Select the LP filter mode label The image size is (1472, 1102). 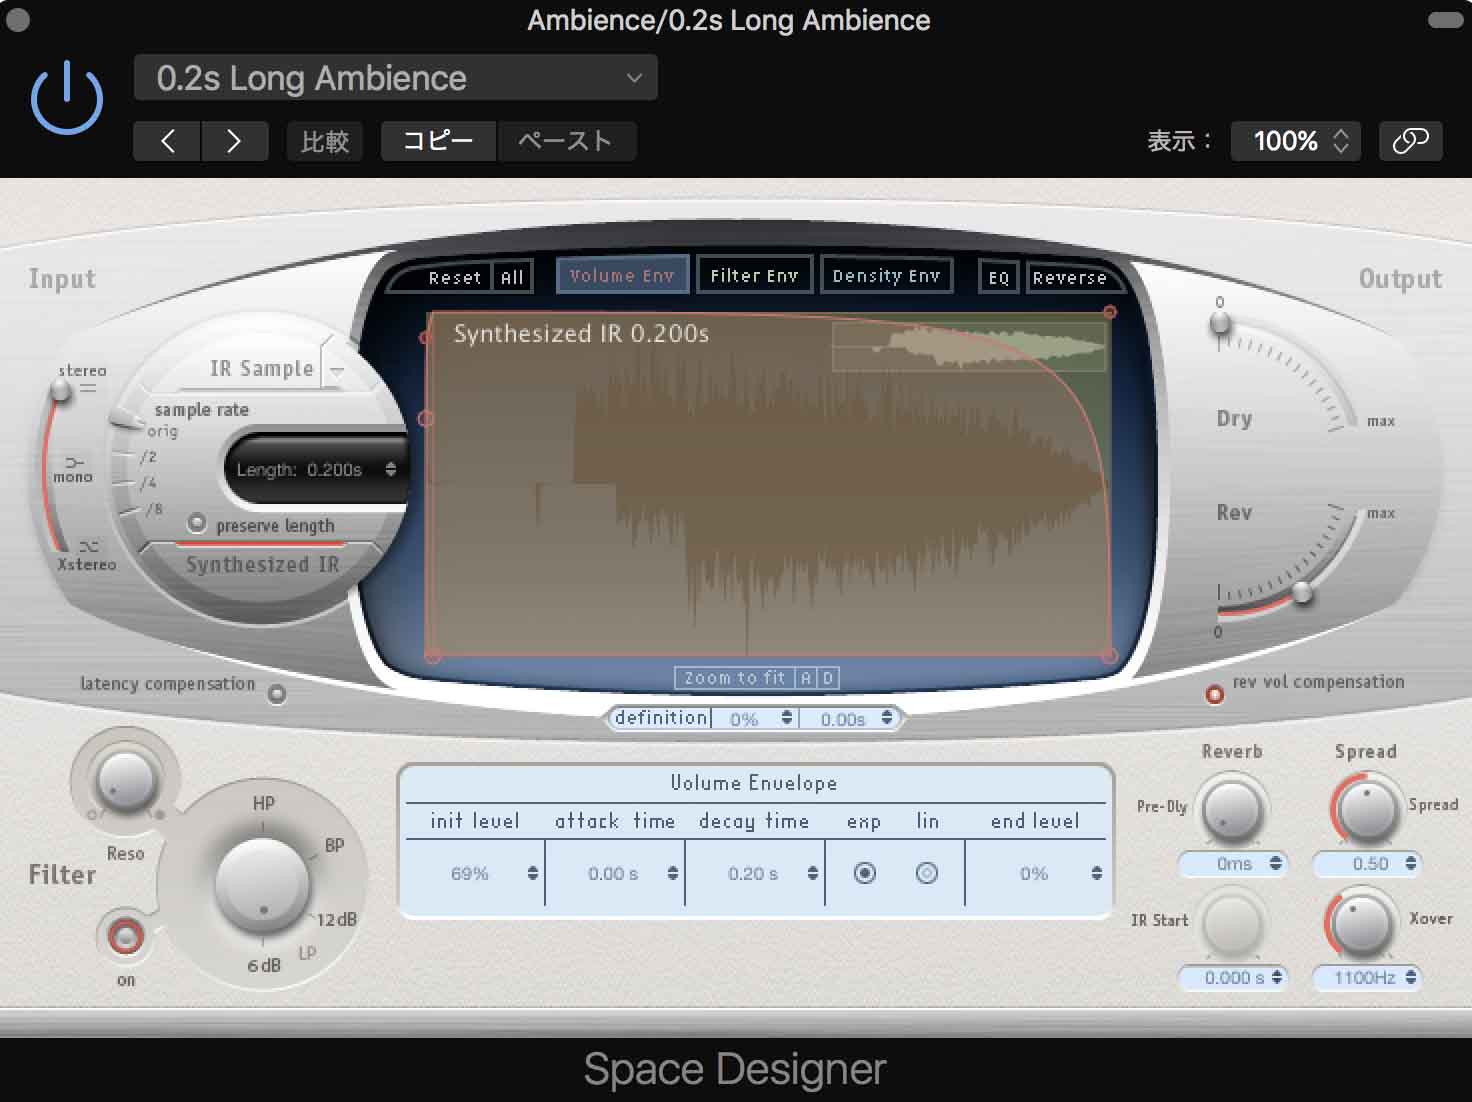(x=307, y=953)
